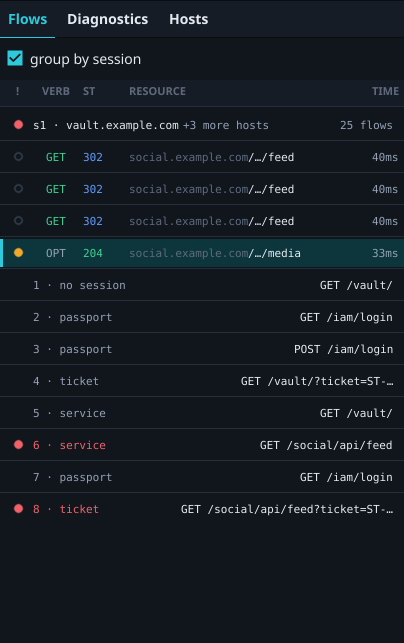Select step 4 ticket GET /vault/?ticket=ST
Image resolution: width=404 pixels, height=643 pixels.
(x=202, y=381)
